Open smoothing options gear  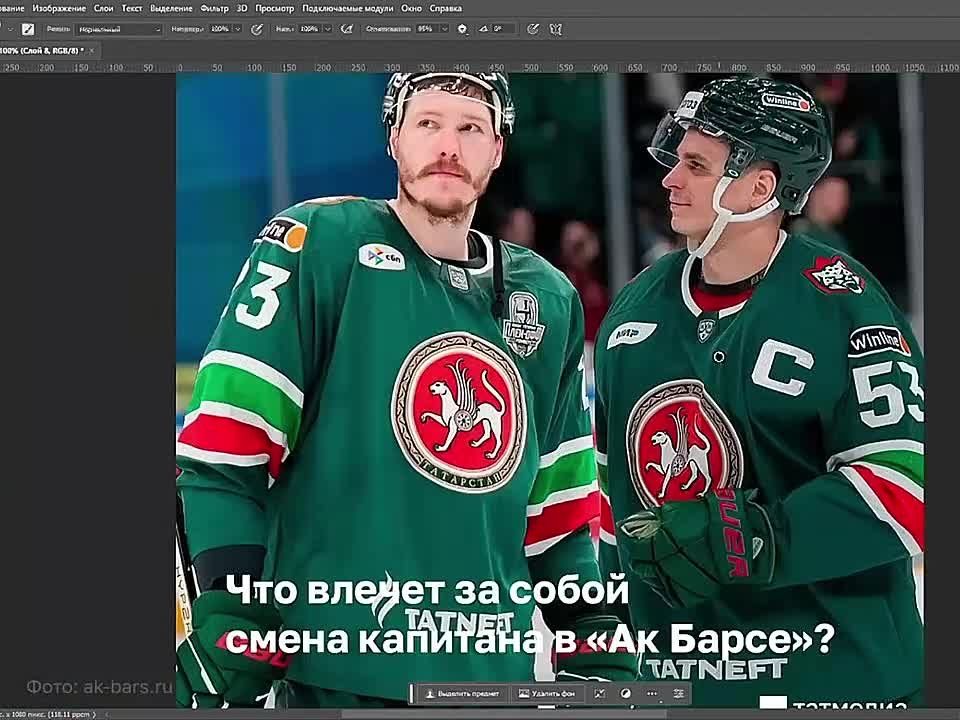pyautogui.click(x=462, y=29)
